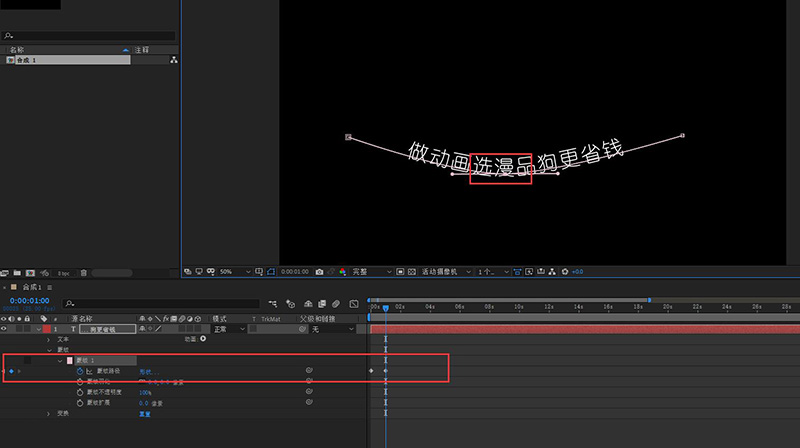Click the 蒙版 1 pink mask color swatch
This screenshot has height=448, width=800.
[x=69, y=361]
